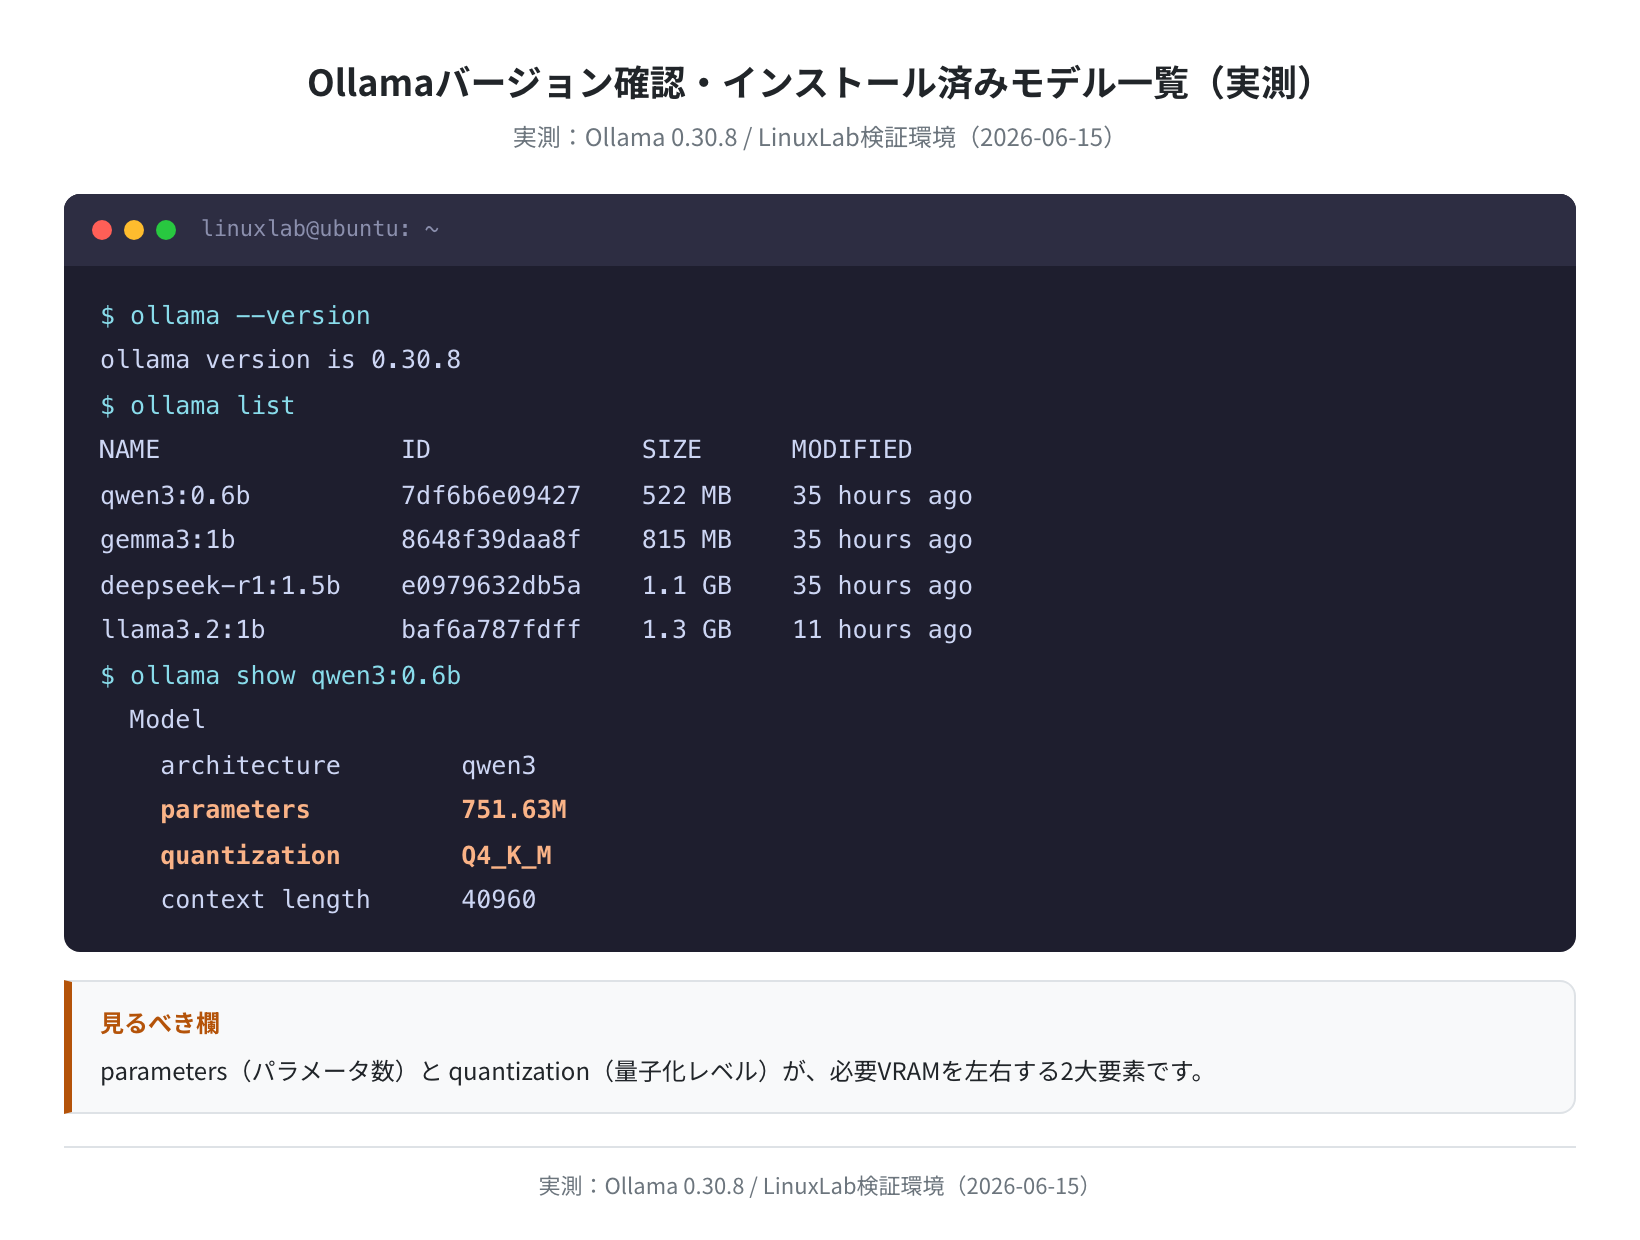The height and width of the screenshot is (1240, 1640).
Task: Select the ID 'e0979632db5a'
Action: tap(491, 586)
